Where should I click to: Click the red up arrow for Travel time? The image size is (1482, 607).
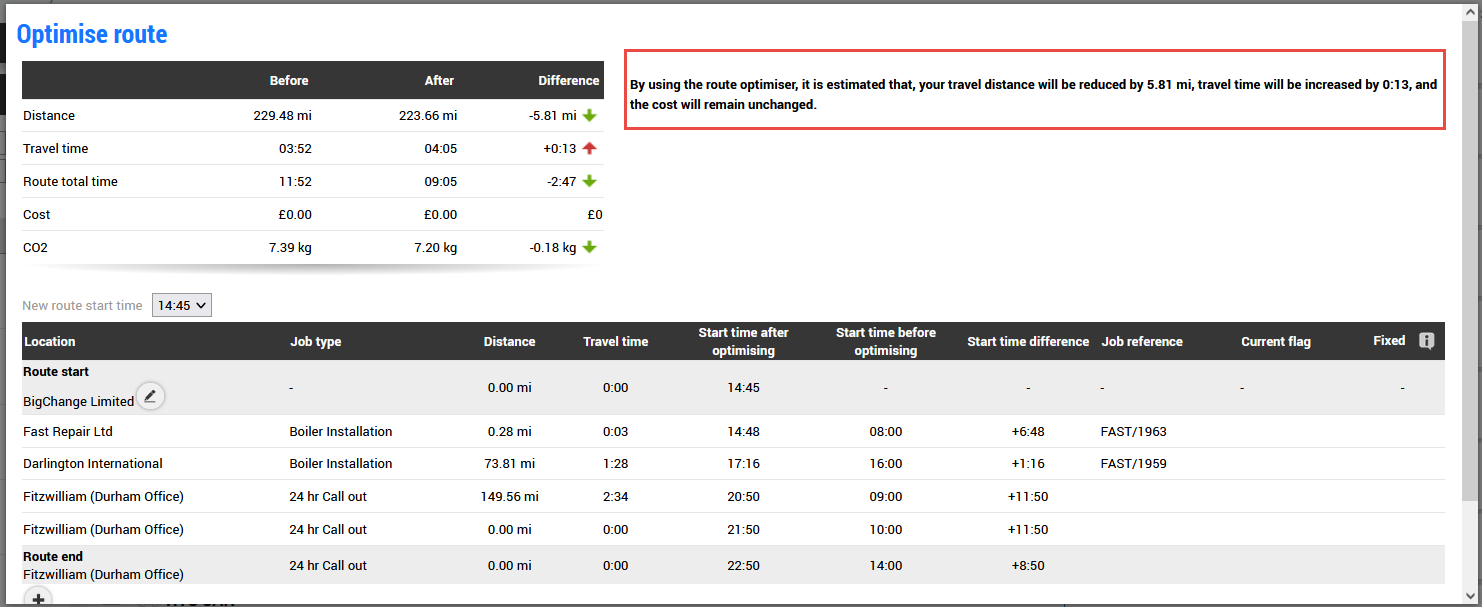coord(590,149)
